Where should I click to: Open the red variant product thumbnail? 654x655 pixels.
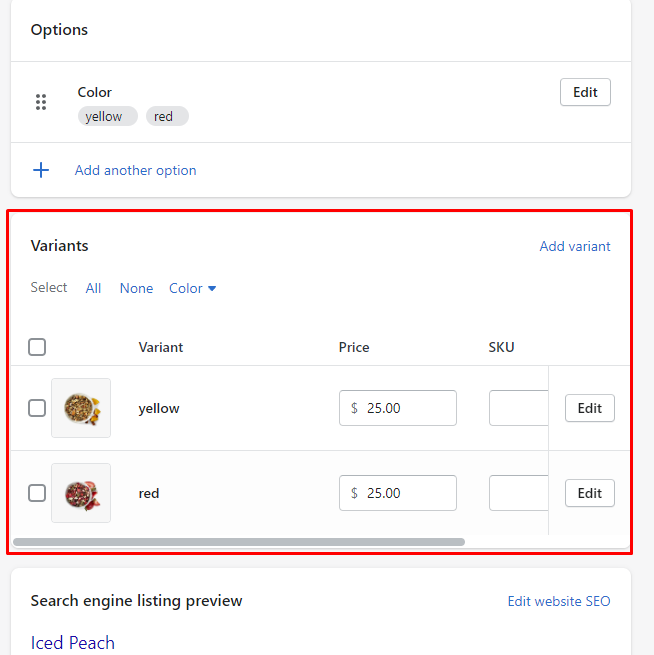[x=81, y=493]
